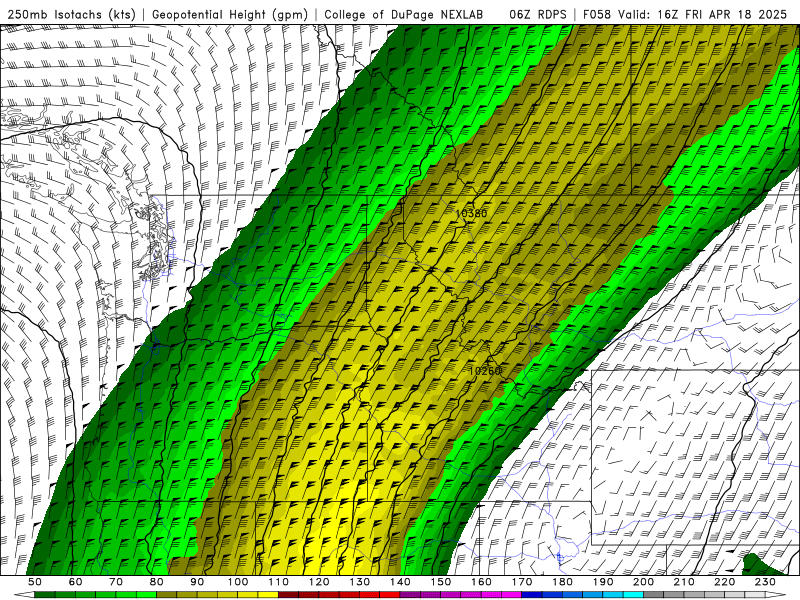Click the legend value 200
Image resolution: width=800 pixels, height=600 pixels.
pos(643,582)
